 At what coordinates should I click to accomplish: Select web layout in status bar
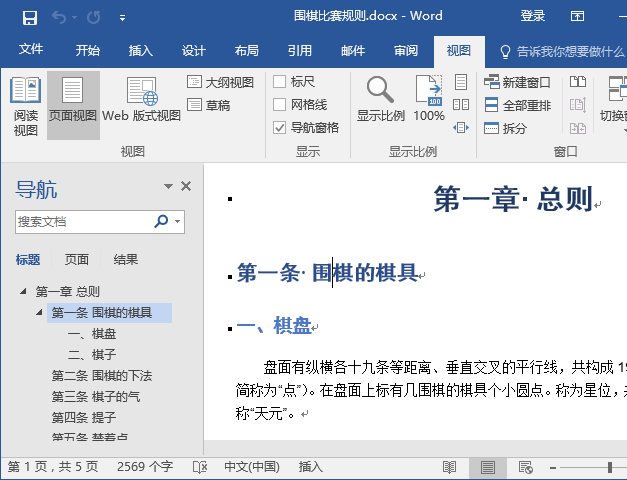[x=525, y=467]
